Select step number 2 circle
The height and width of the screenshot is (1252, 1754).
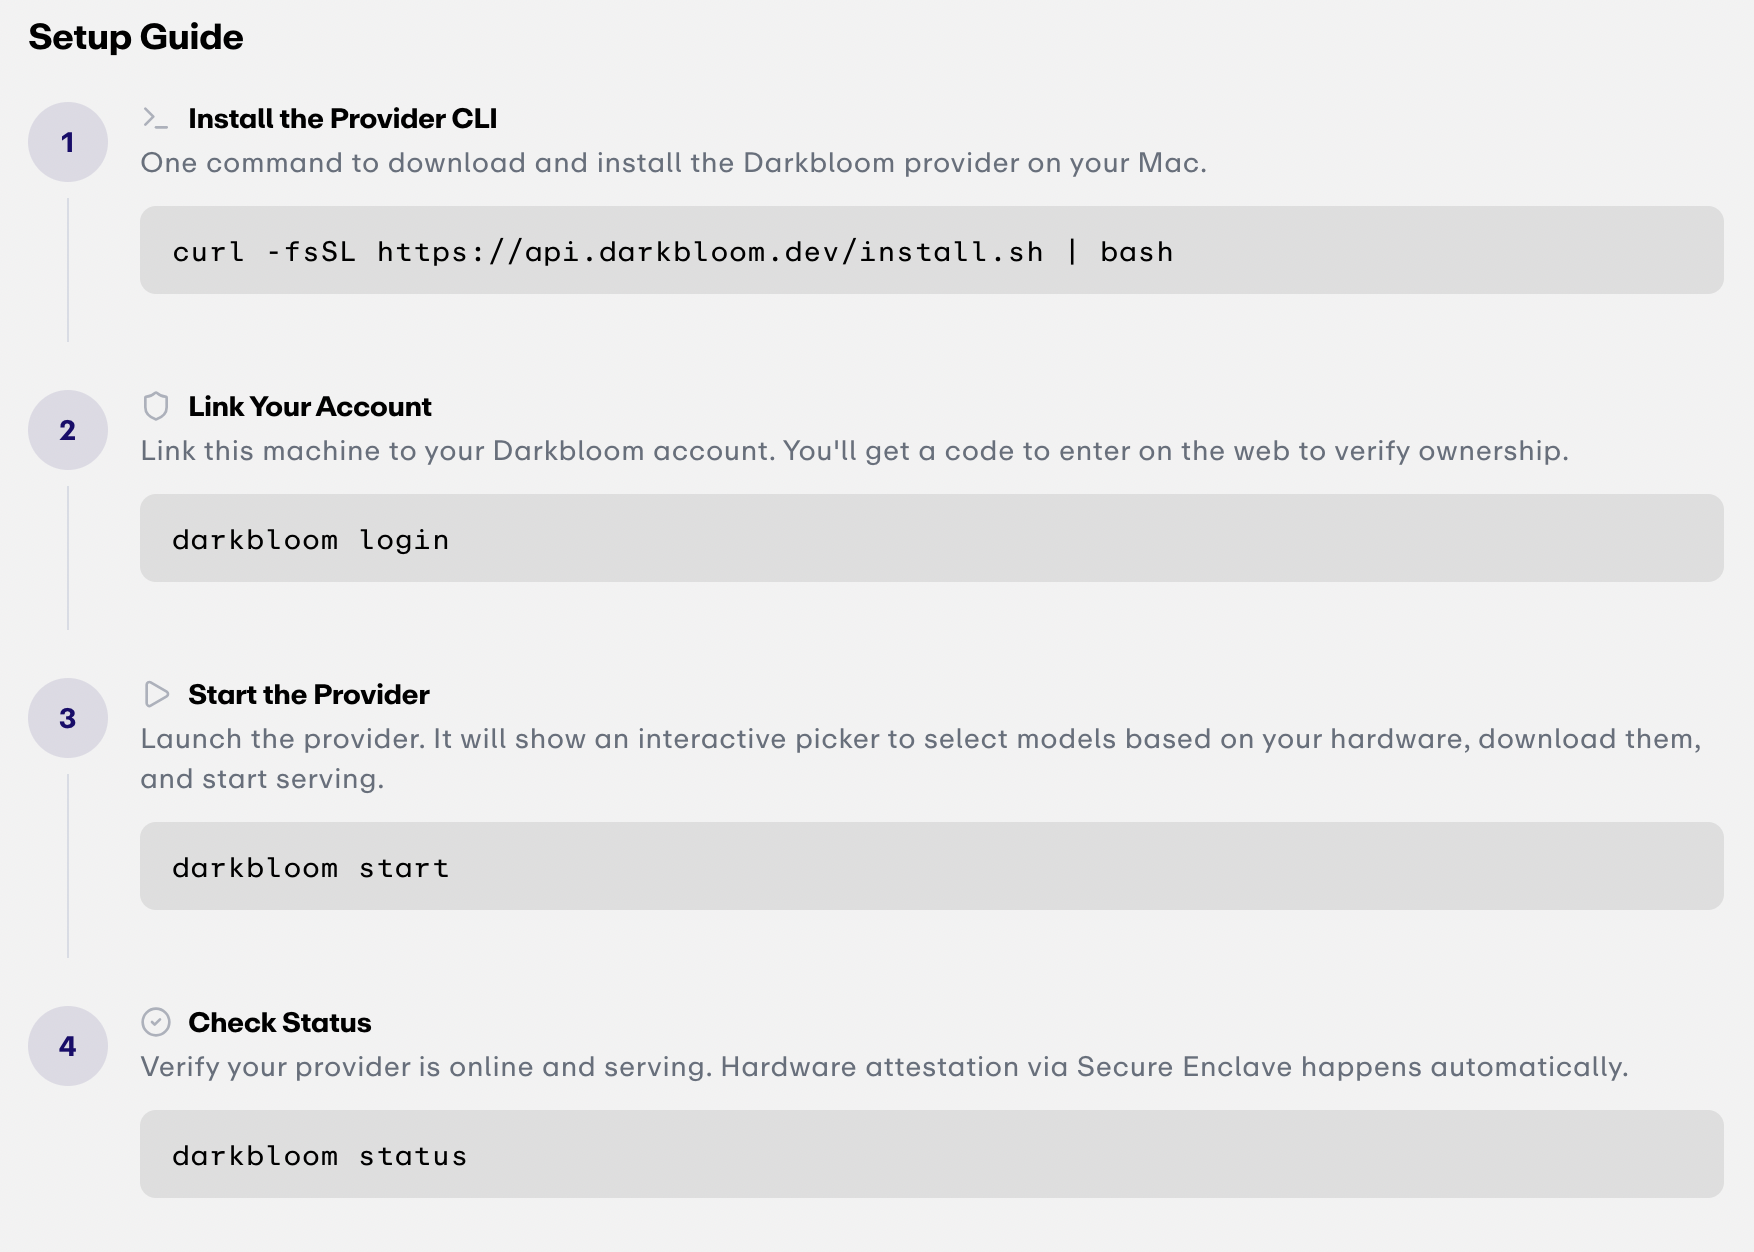click(x=68, y=430)
